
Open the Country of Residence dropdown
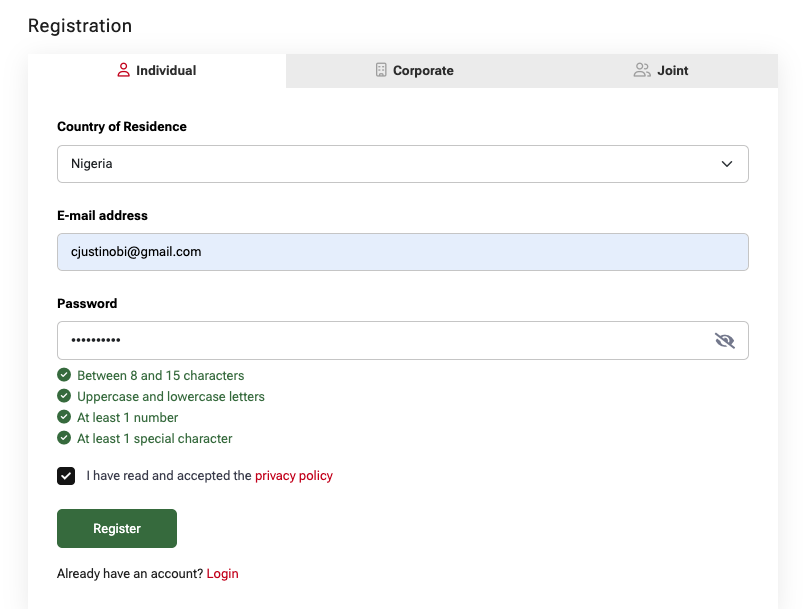402,164
